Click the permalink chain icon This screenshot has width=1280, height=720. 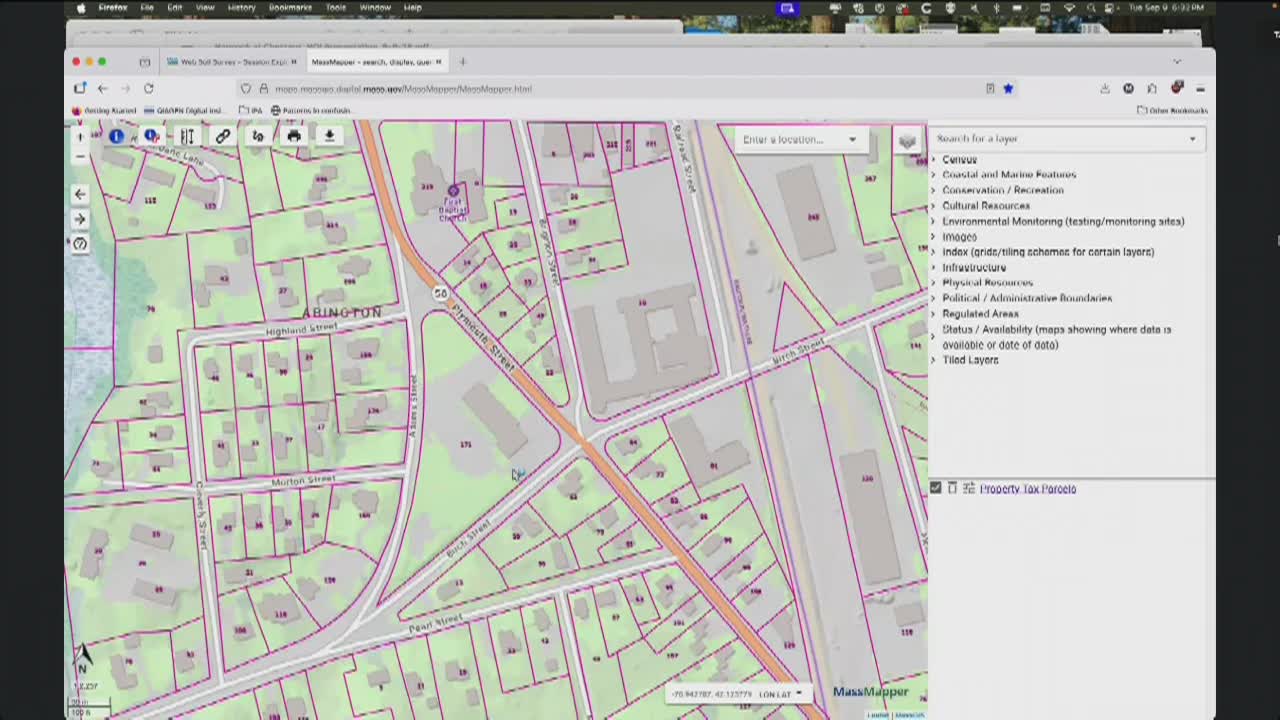222,136
